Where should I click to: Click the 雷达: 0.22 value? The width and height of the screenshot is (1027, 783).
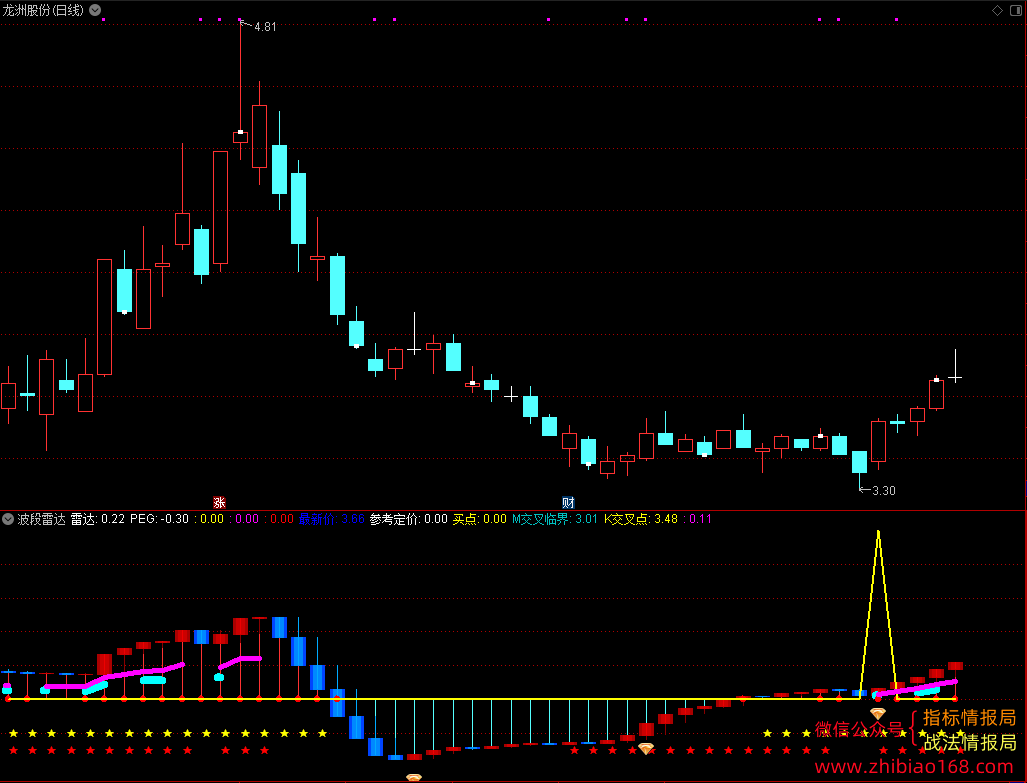(98, 519)
